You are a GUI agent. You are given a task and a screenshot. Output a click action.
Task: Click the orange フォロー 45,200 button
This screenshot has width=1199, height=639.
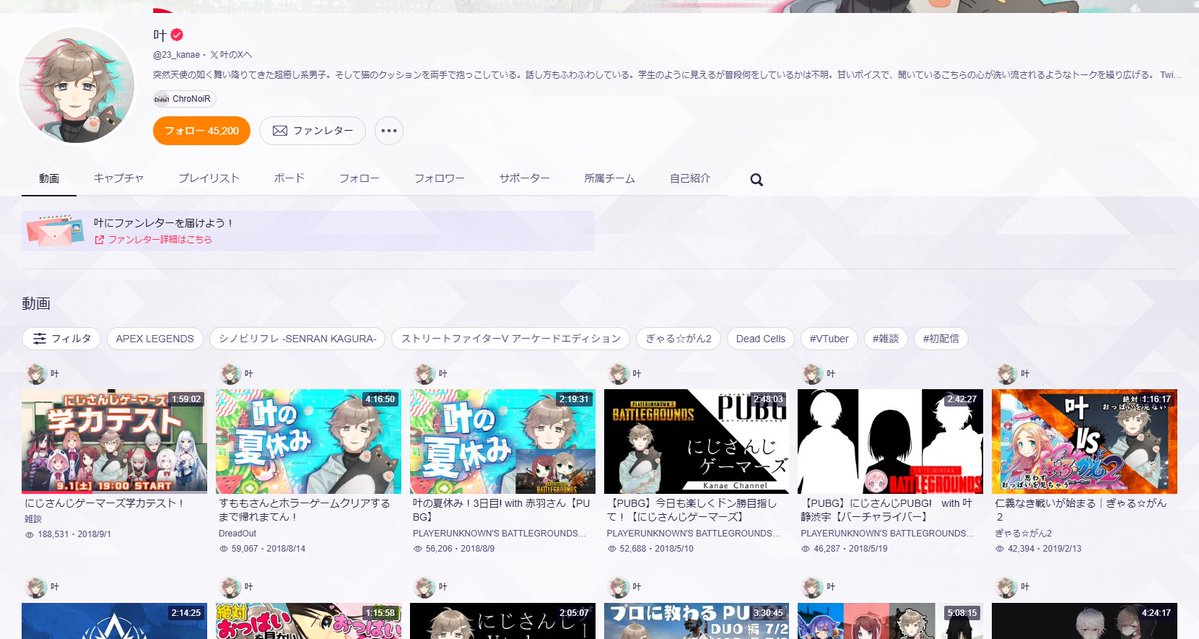pyautogui.click(x=202, y=131)
